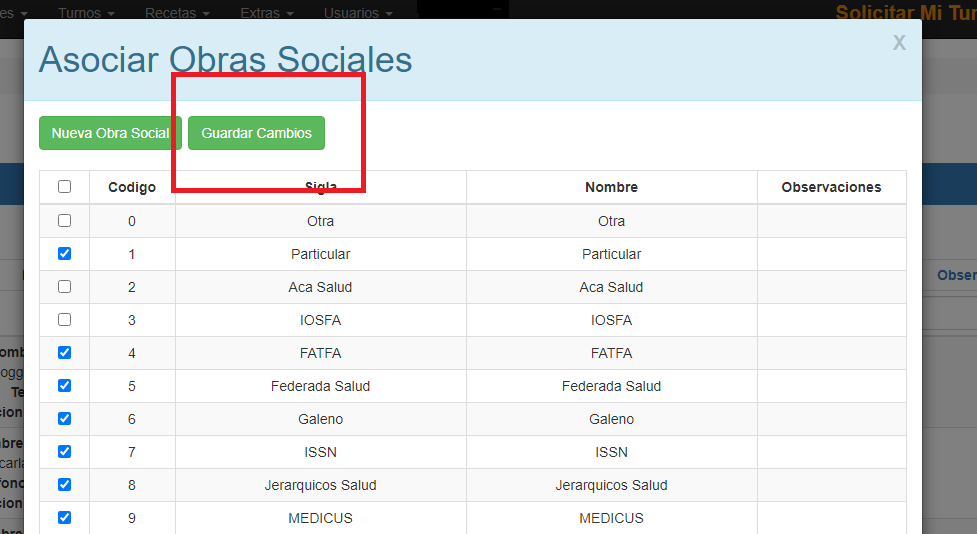Save changes with Guardar Cambios button

256,133
